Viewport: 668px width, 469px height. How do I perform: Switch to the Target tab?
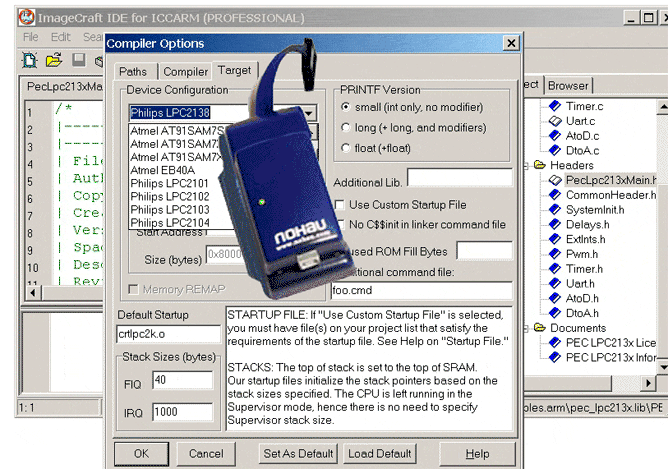pos(234,70)
